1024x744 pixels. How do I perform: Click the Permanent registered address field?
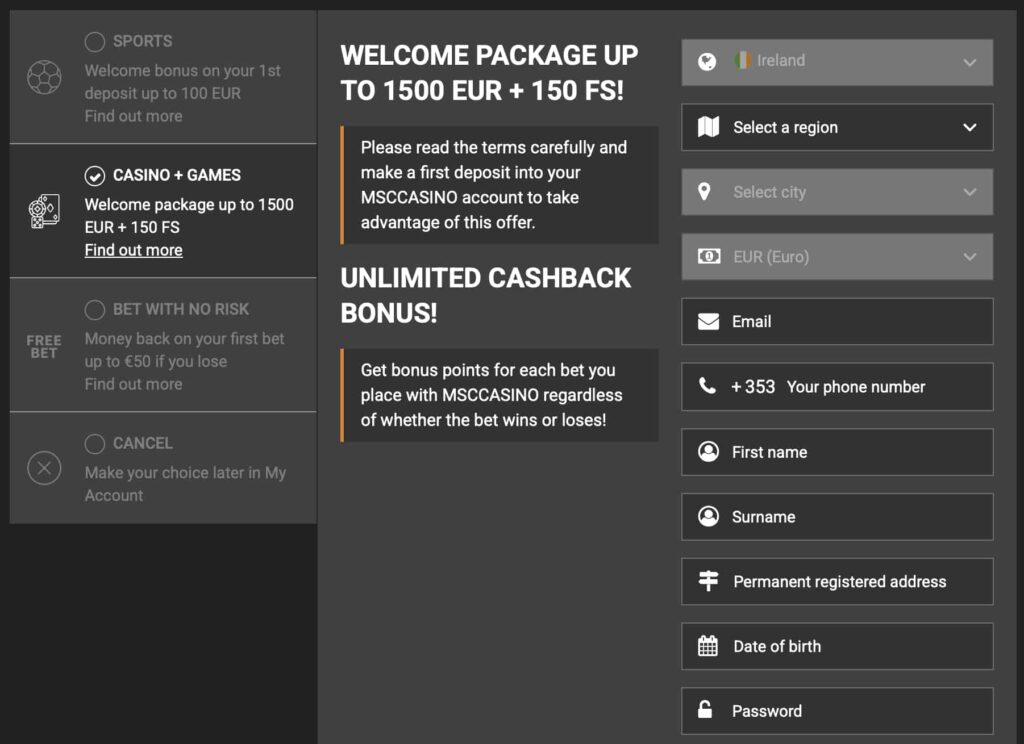click(x=837, y=581)
